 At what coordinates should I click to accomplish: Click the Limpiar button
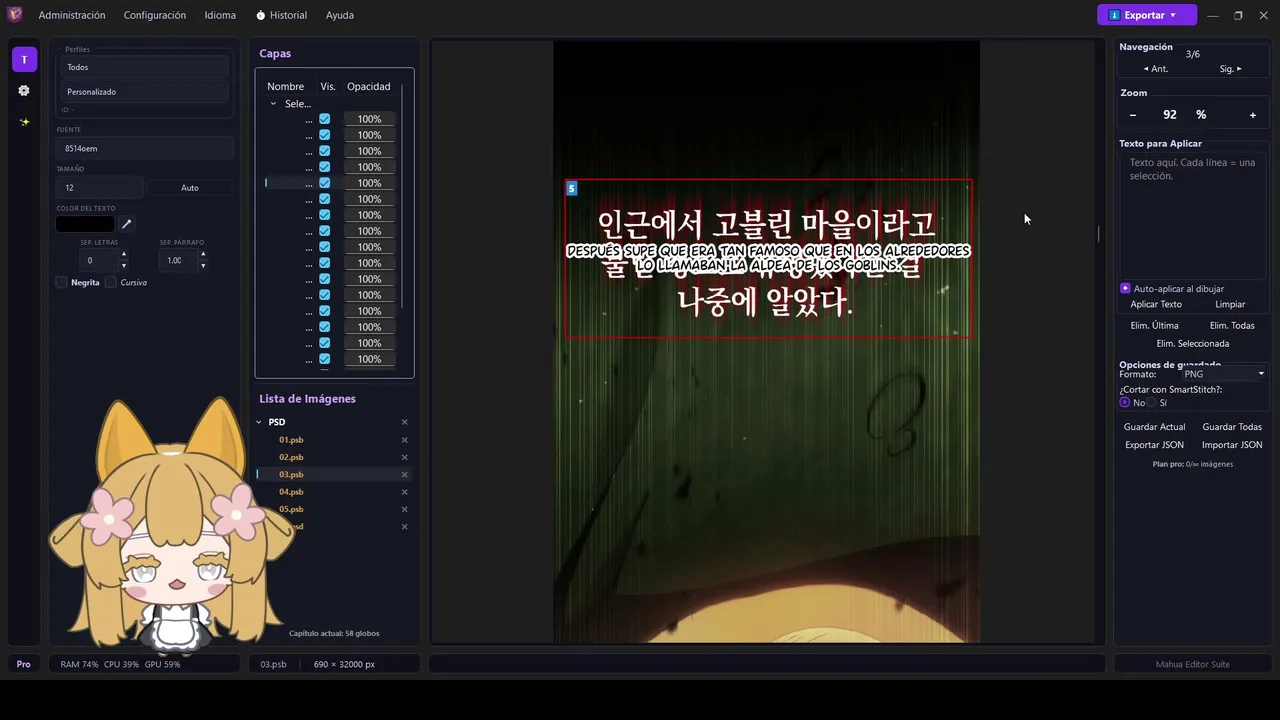click(1230, 304)
